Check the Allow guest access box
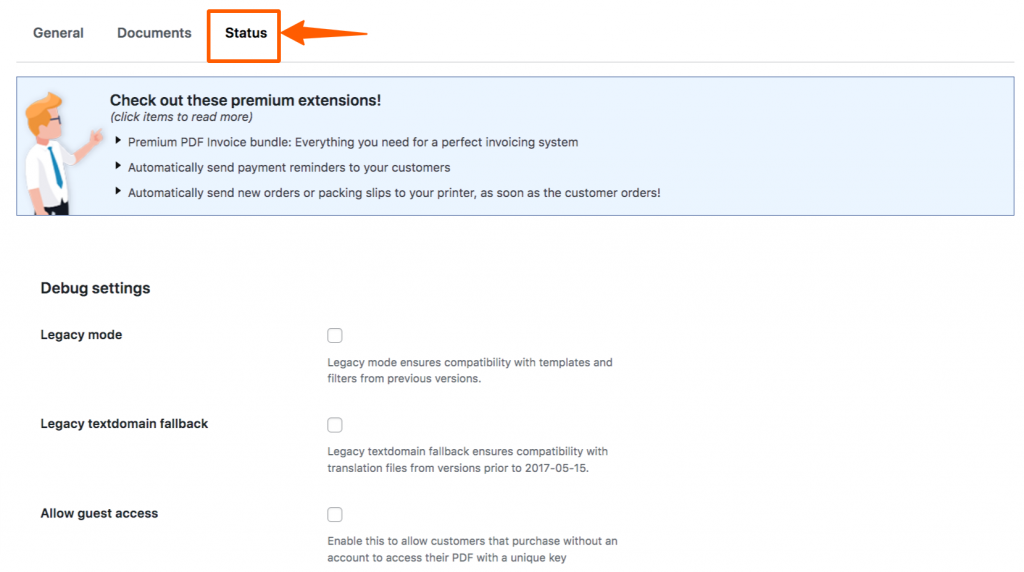 click(x=334, y=515)
